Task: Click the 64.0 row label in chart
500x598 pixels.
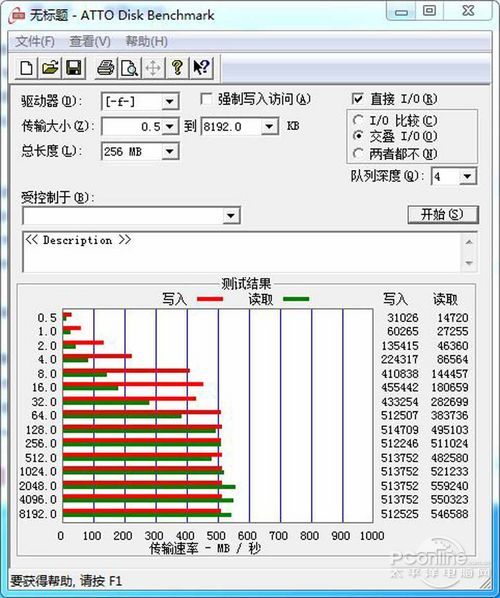Action: [44, 415]
